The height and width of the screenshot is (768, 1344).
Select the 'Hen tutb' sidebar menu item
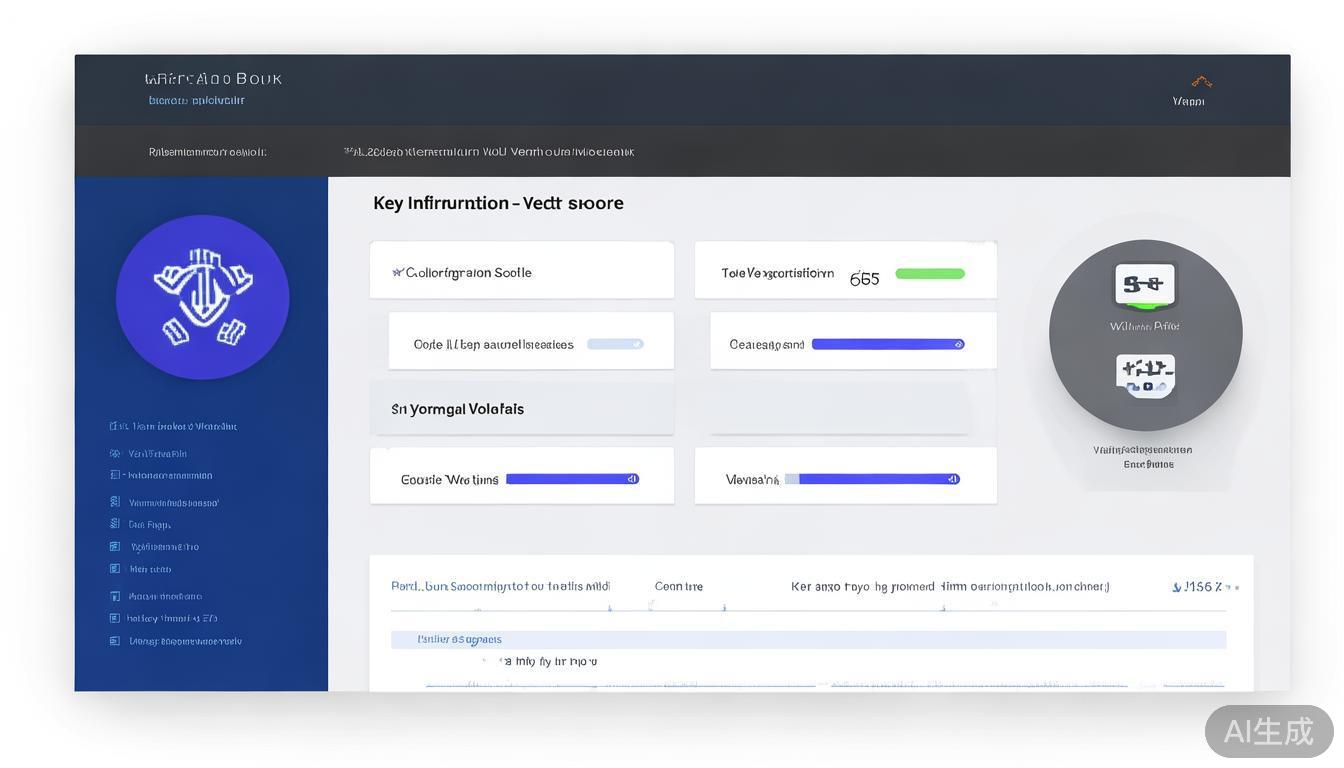[150, 569]
